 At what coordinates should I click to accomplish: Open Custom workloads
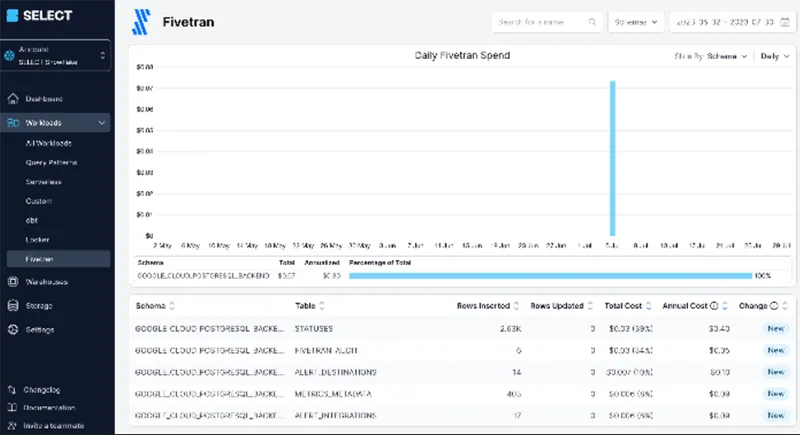tap(39, 201)
